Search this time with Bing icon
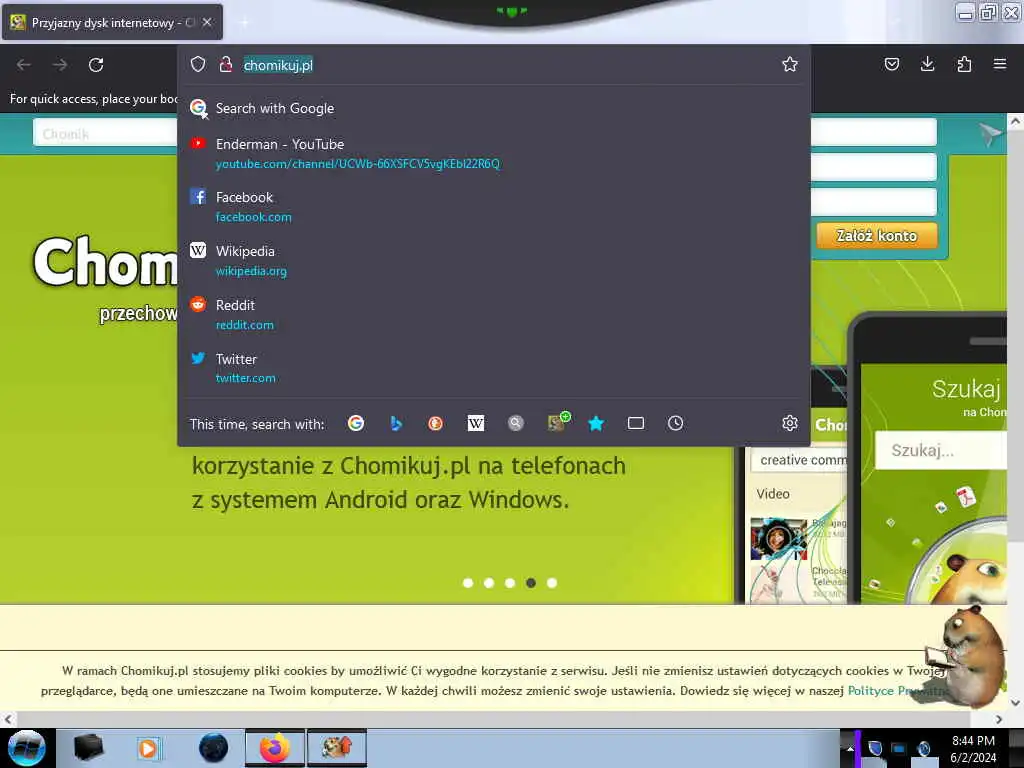Image resolution: width=1024 pixels, height=768 pixels. (x=396, y=423)
